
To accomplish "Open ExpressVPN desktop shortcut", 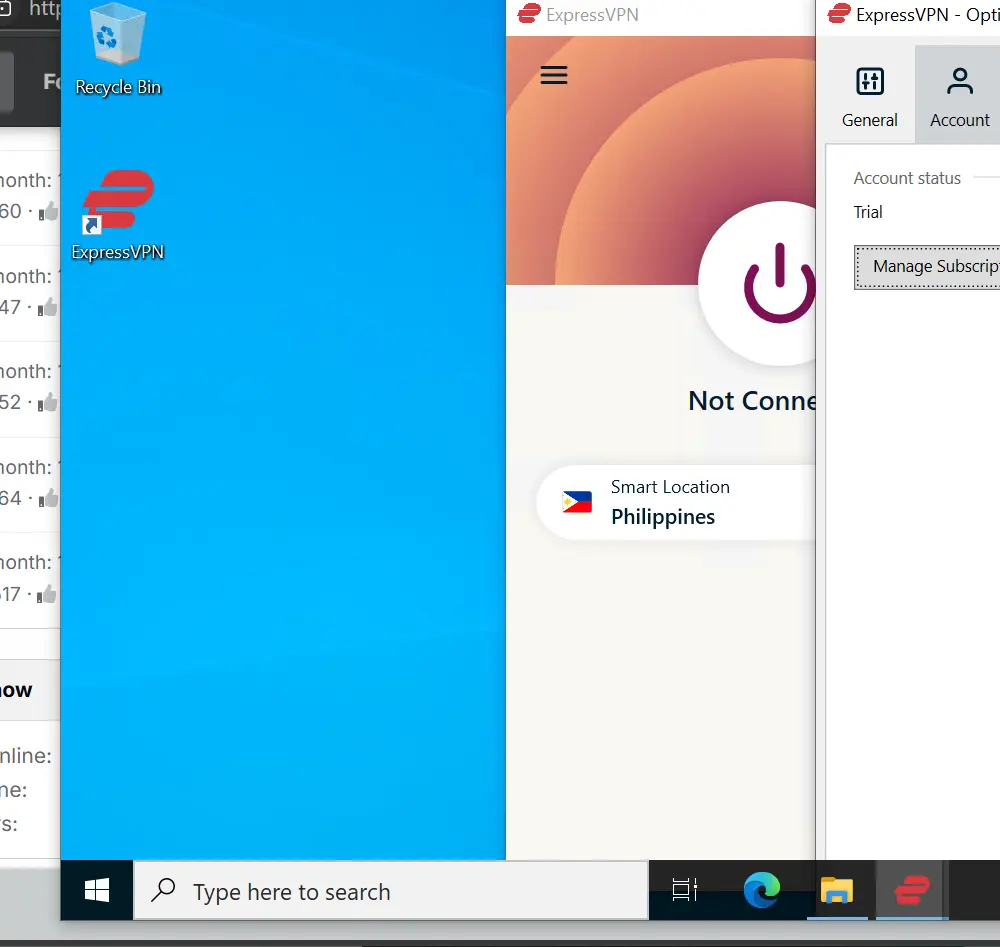I will [118, 216].
